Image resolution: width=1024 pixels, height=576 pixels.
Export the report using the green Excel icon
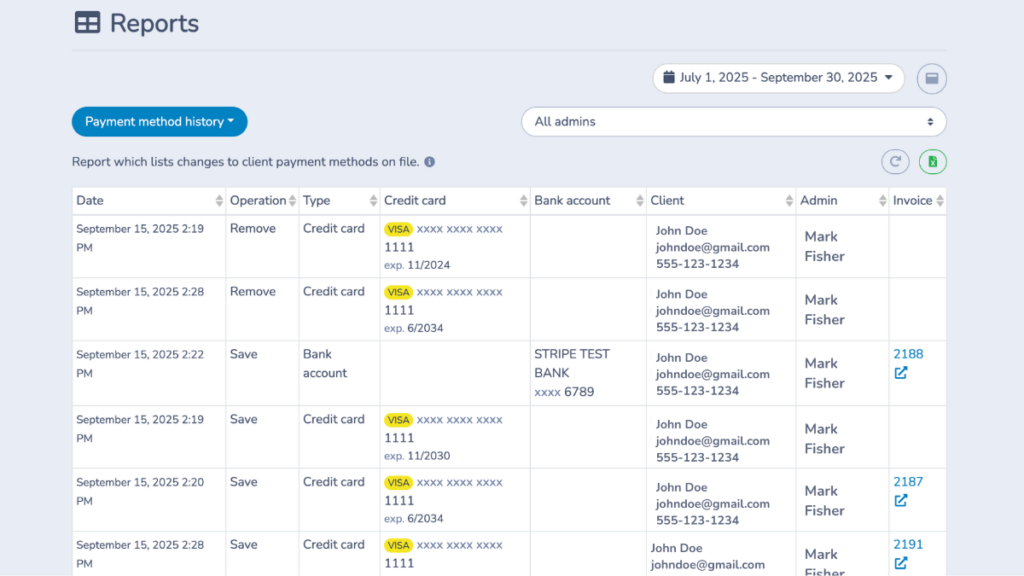tap(932, 161)
